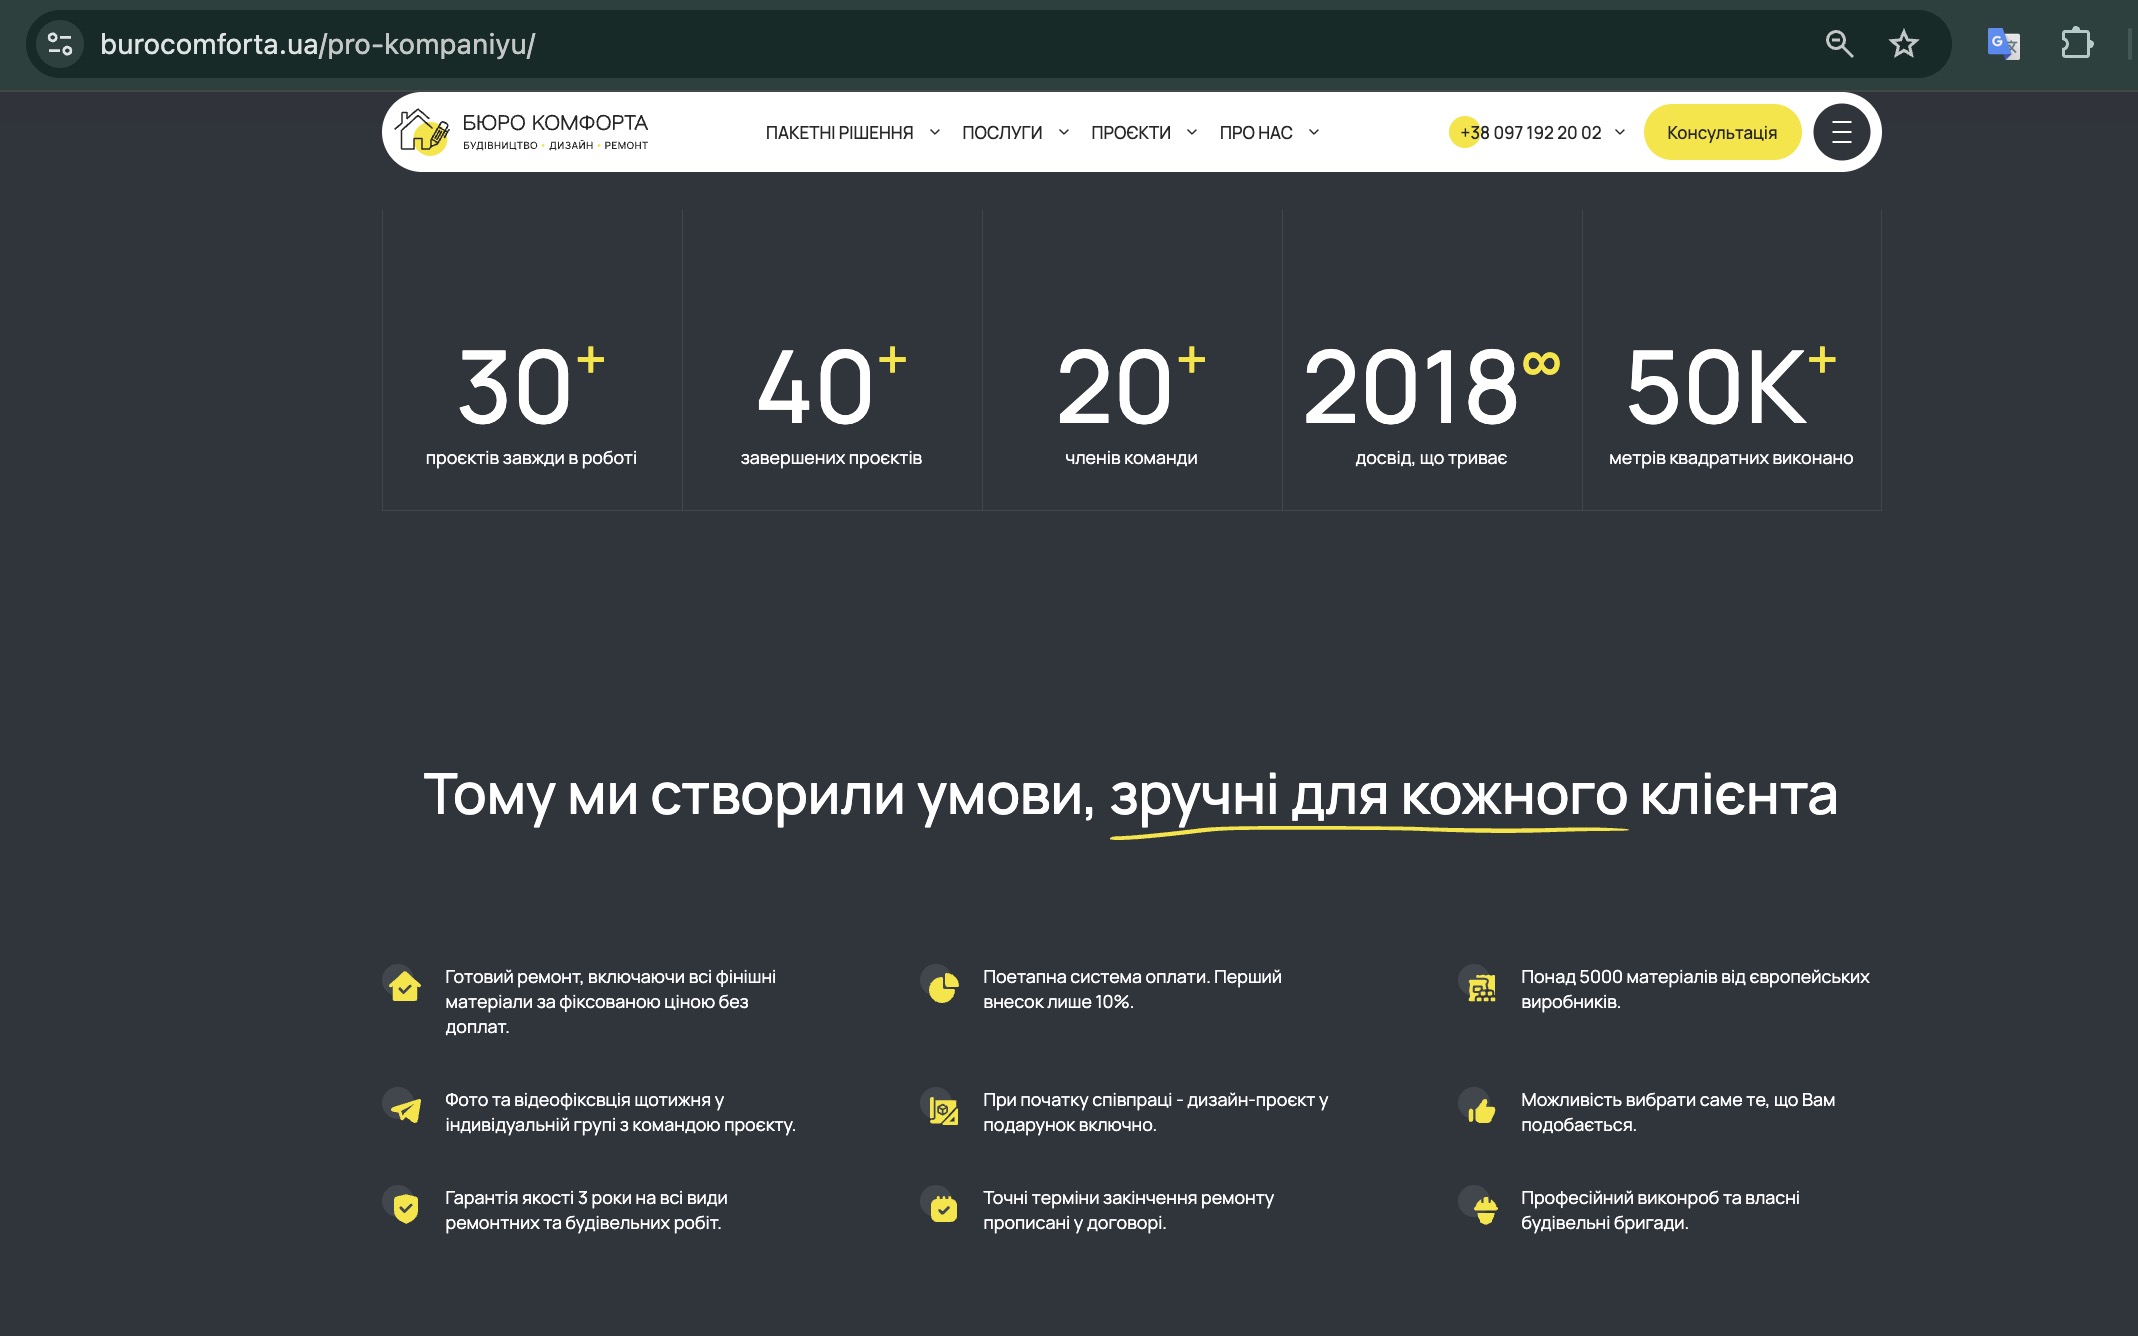2138x1336 pixels.
Task: Open the browser extensions puzzle icon
Action: click(2076, 44)
